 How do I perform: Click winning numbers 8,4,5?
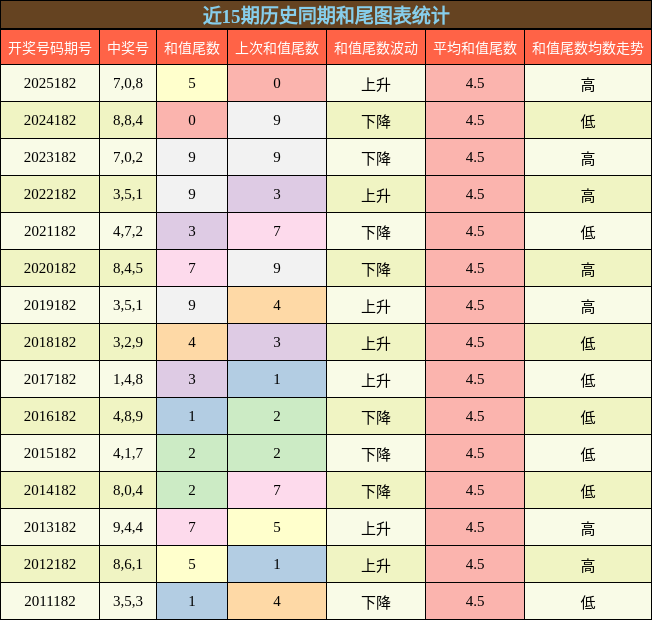128,268
